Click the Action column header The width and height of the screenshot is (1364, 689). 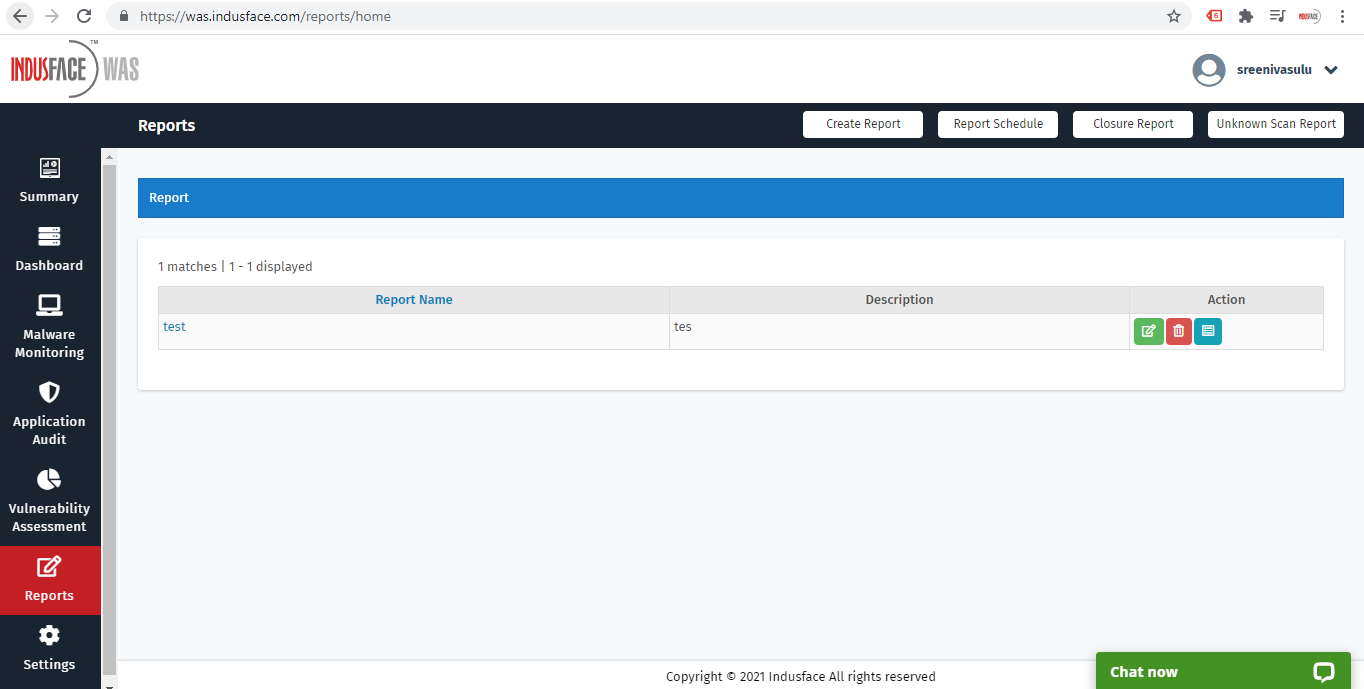1226,300
